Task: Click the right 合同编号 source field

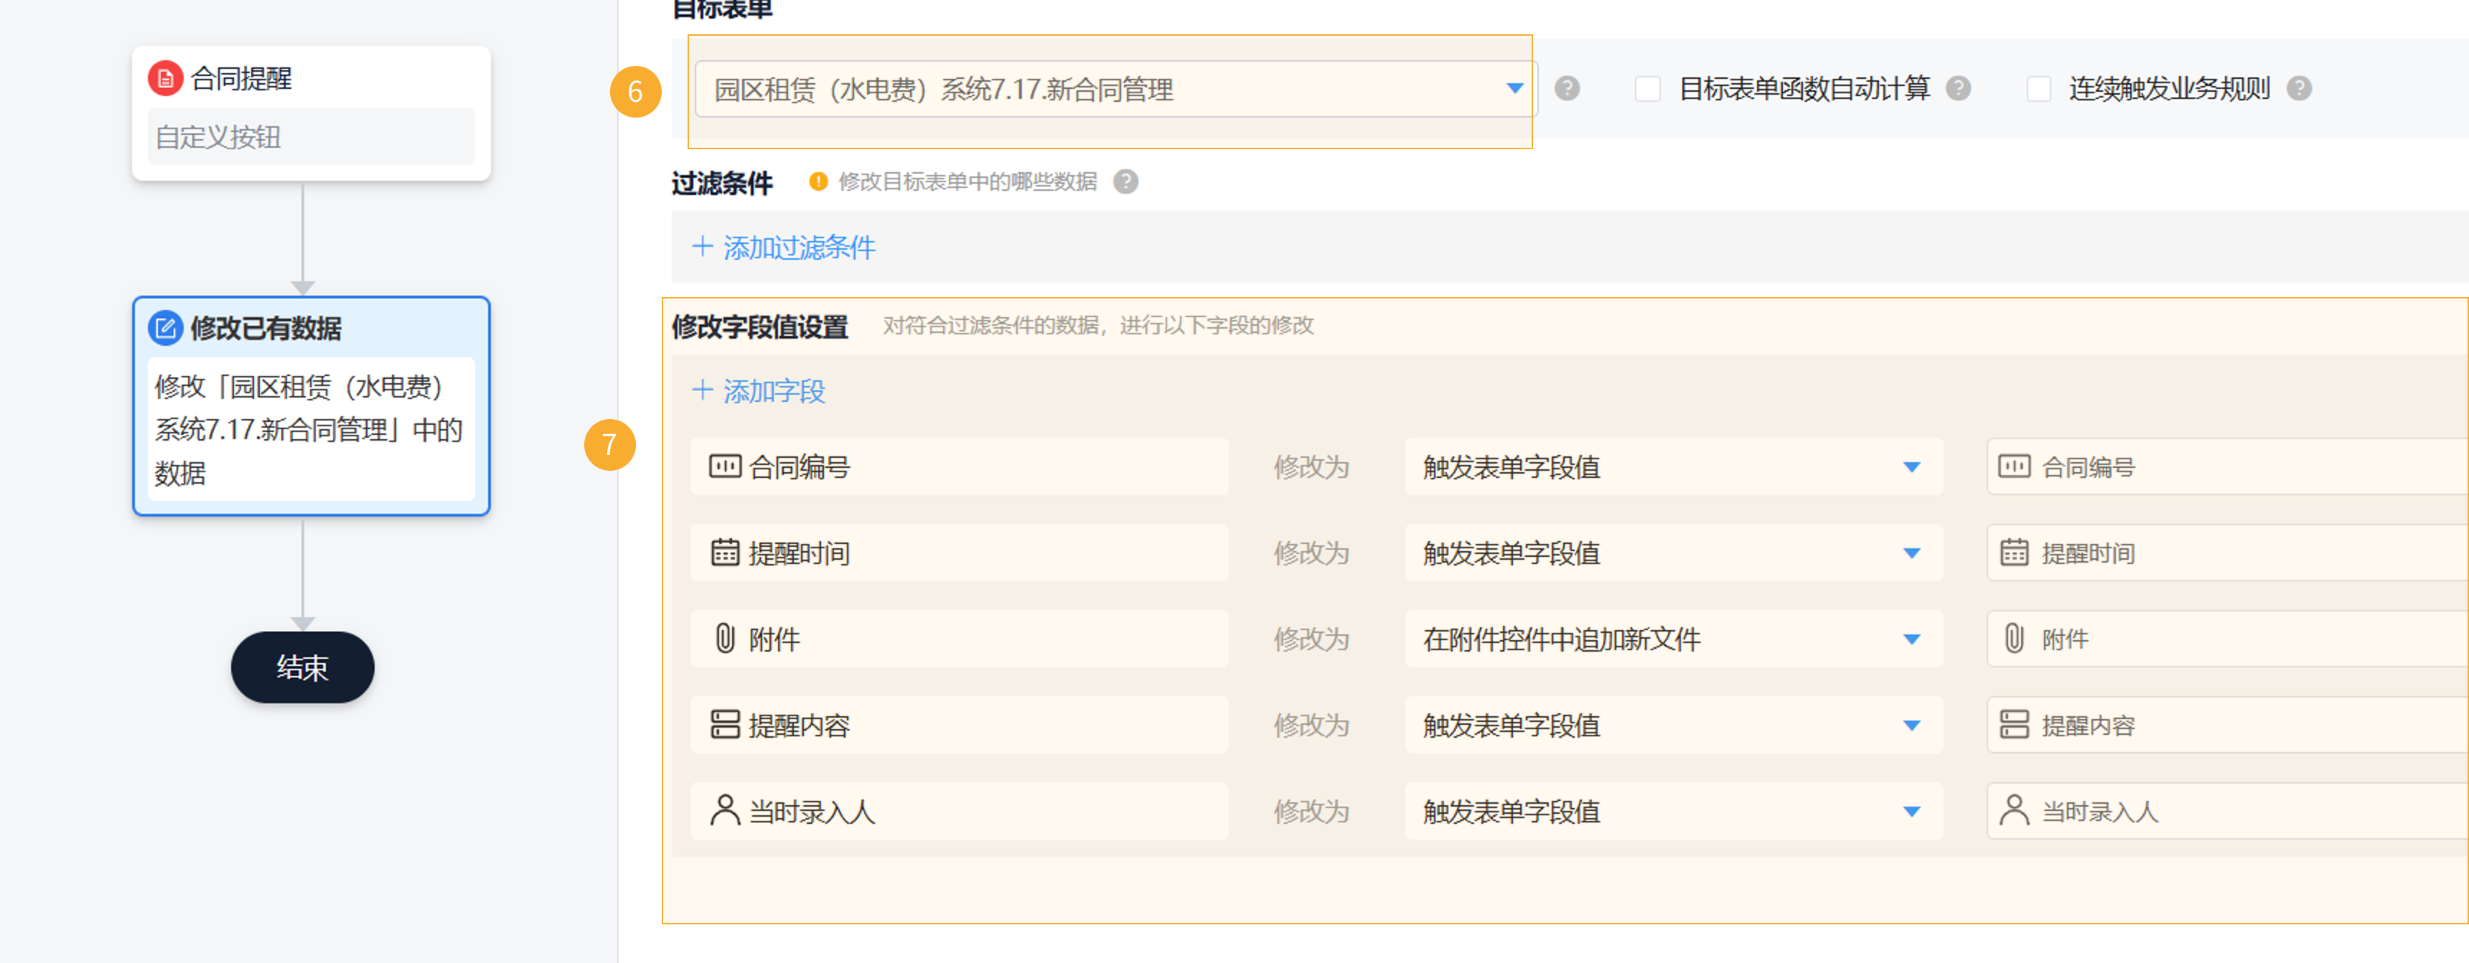Action: pos(2227,467)
